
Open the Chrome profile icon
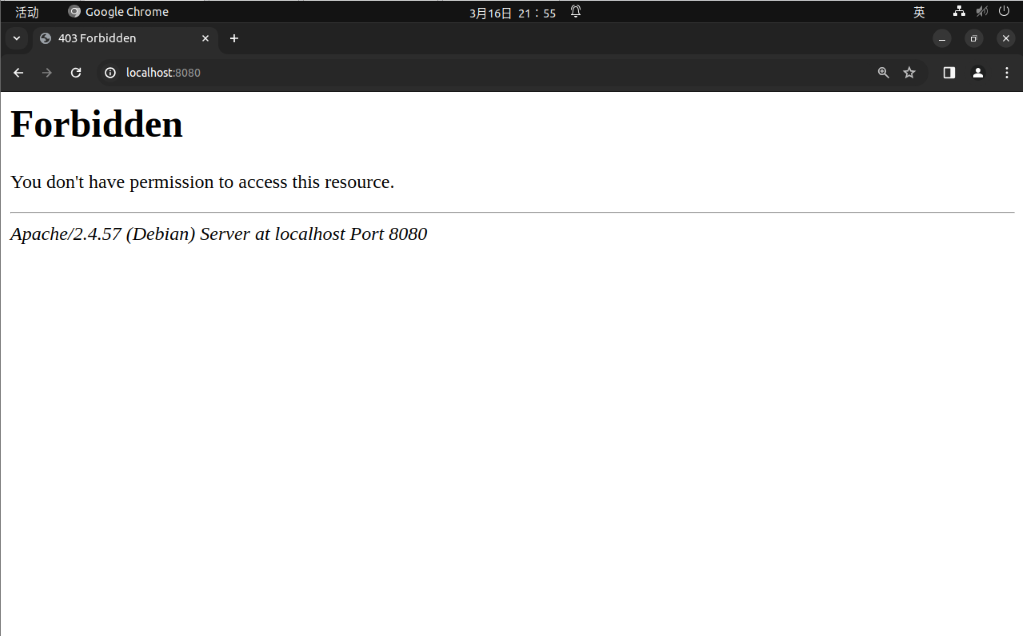click(978, 73)
